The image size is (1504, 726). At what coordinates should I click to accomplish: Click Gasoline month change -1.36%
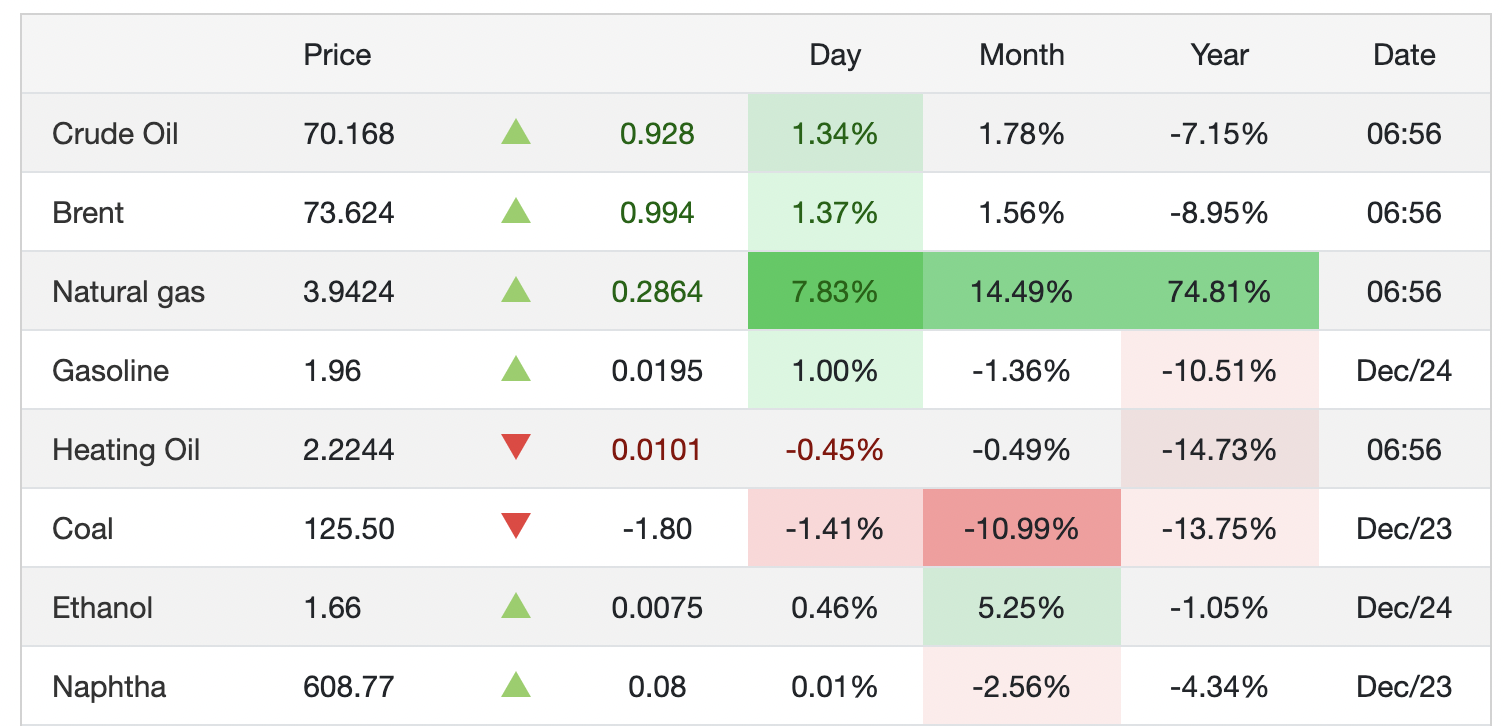pos(1022,371)
